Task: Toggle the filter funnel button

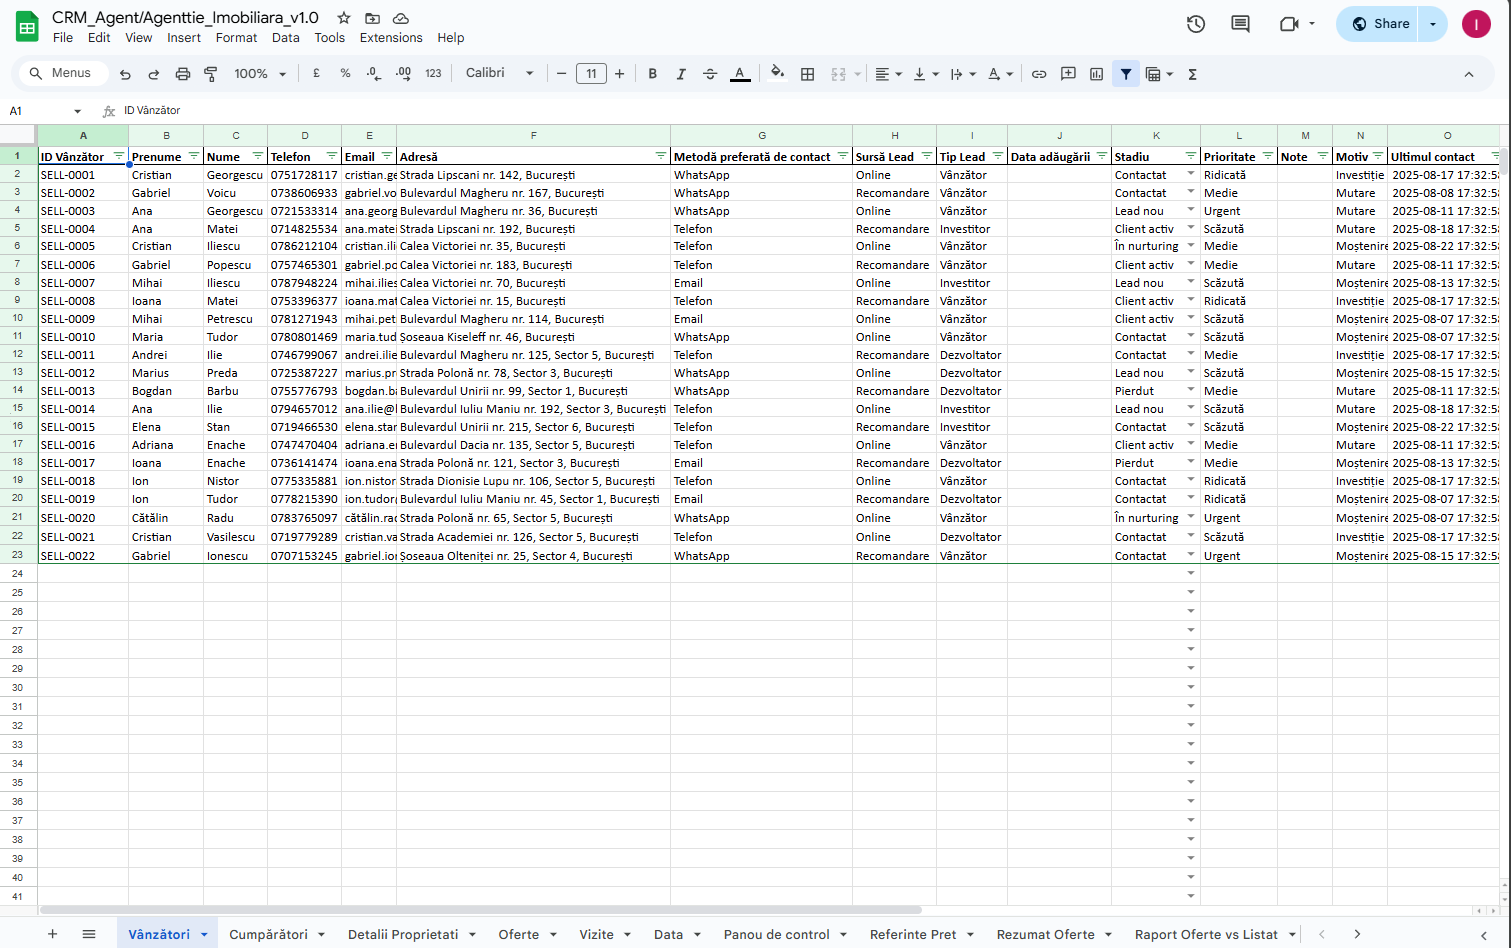Action: [x=1126, y=74]
